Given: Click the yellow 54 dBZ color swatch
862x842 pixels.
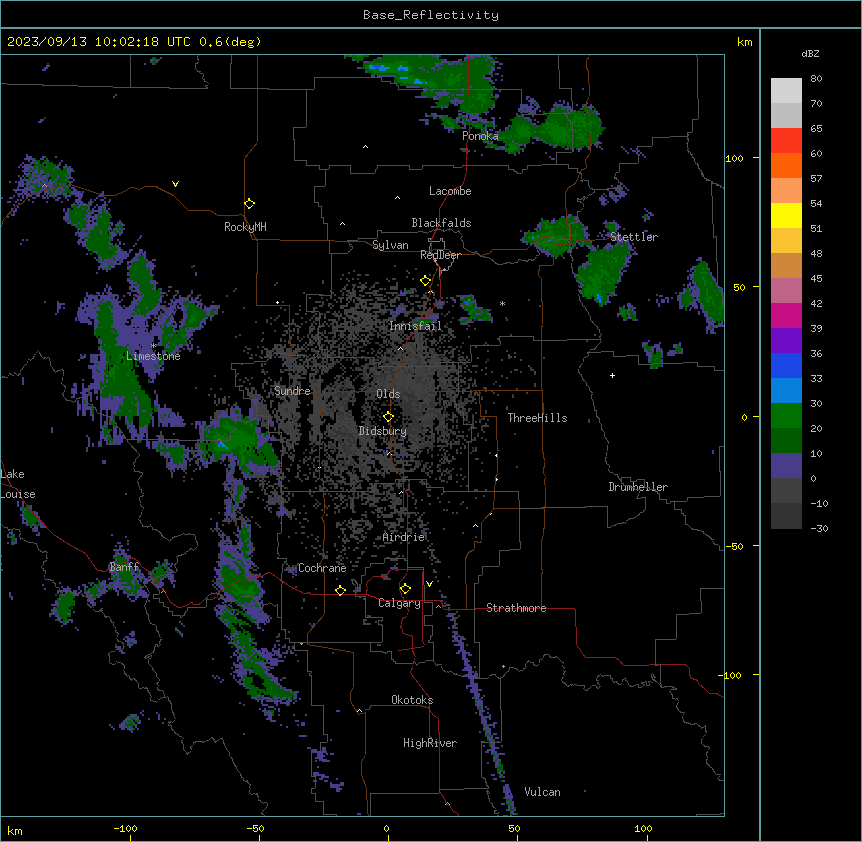Looking at the screenshot, I should (786, 215).
